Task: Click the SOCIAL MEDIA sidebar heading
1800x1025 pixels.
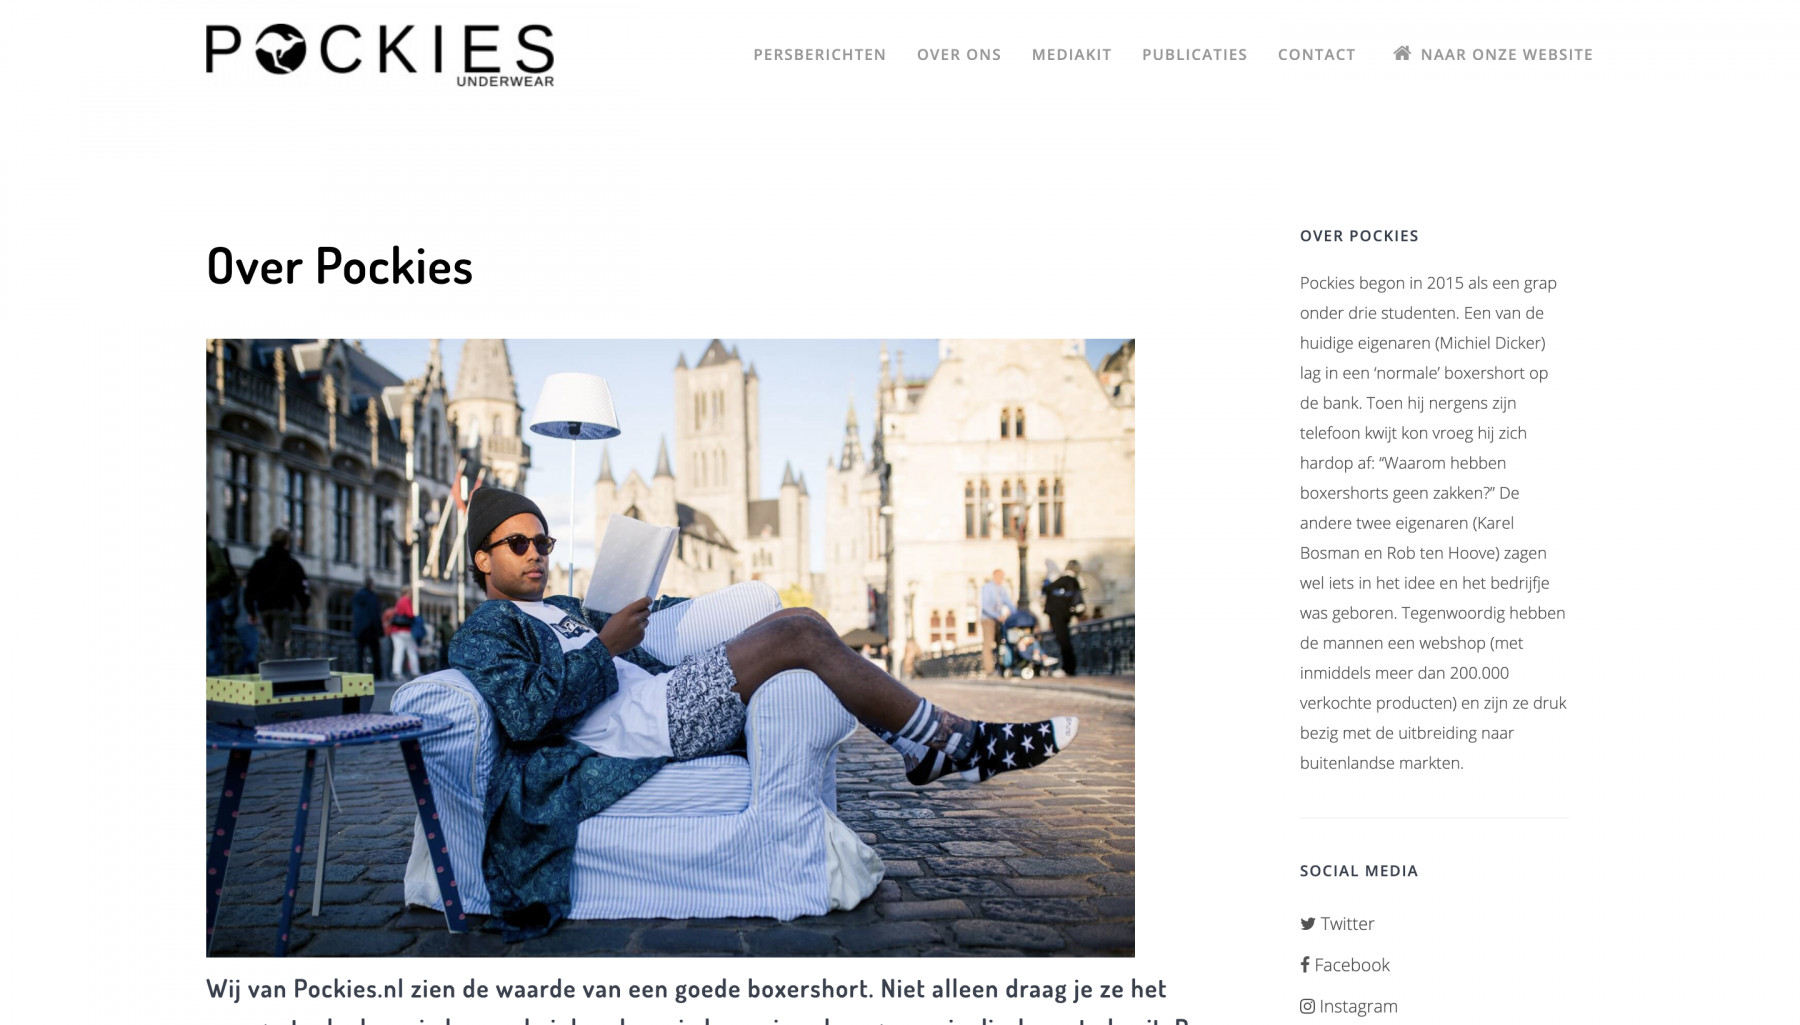Action: [1359, 871]
